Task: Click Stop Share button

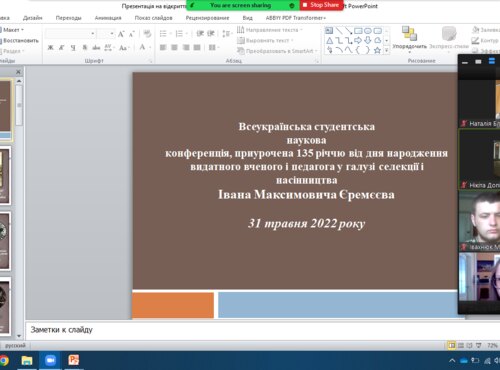Action: click(321, 5)
